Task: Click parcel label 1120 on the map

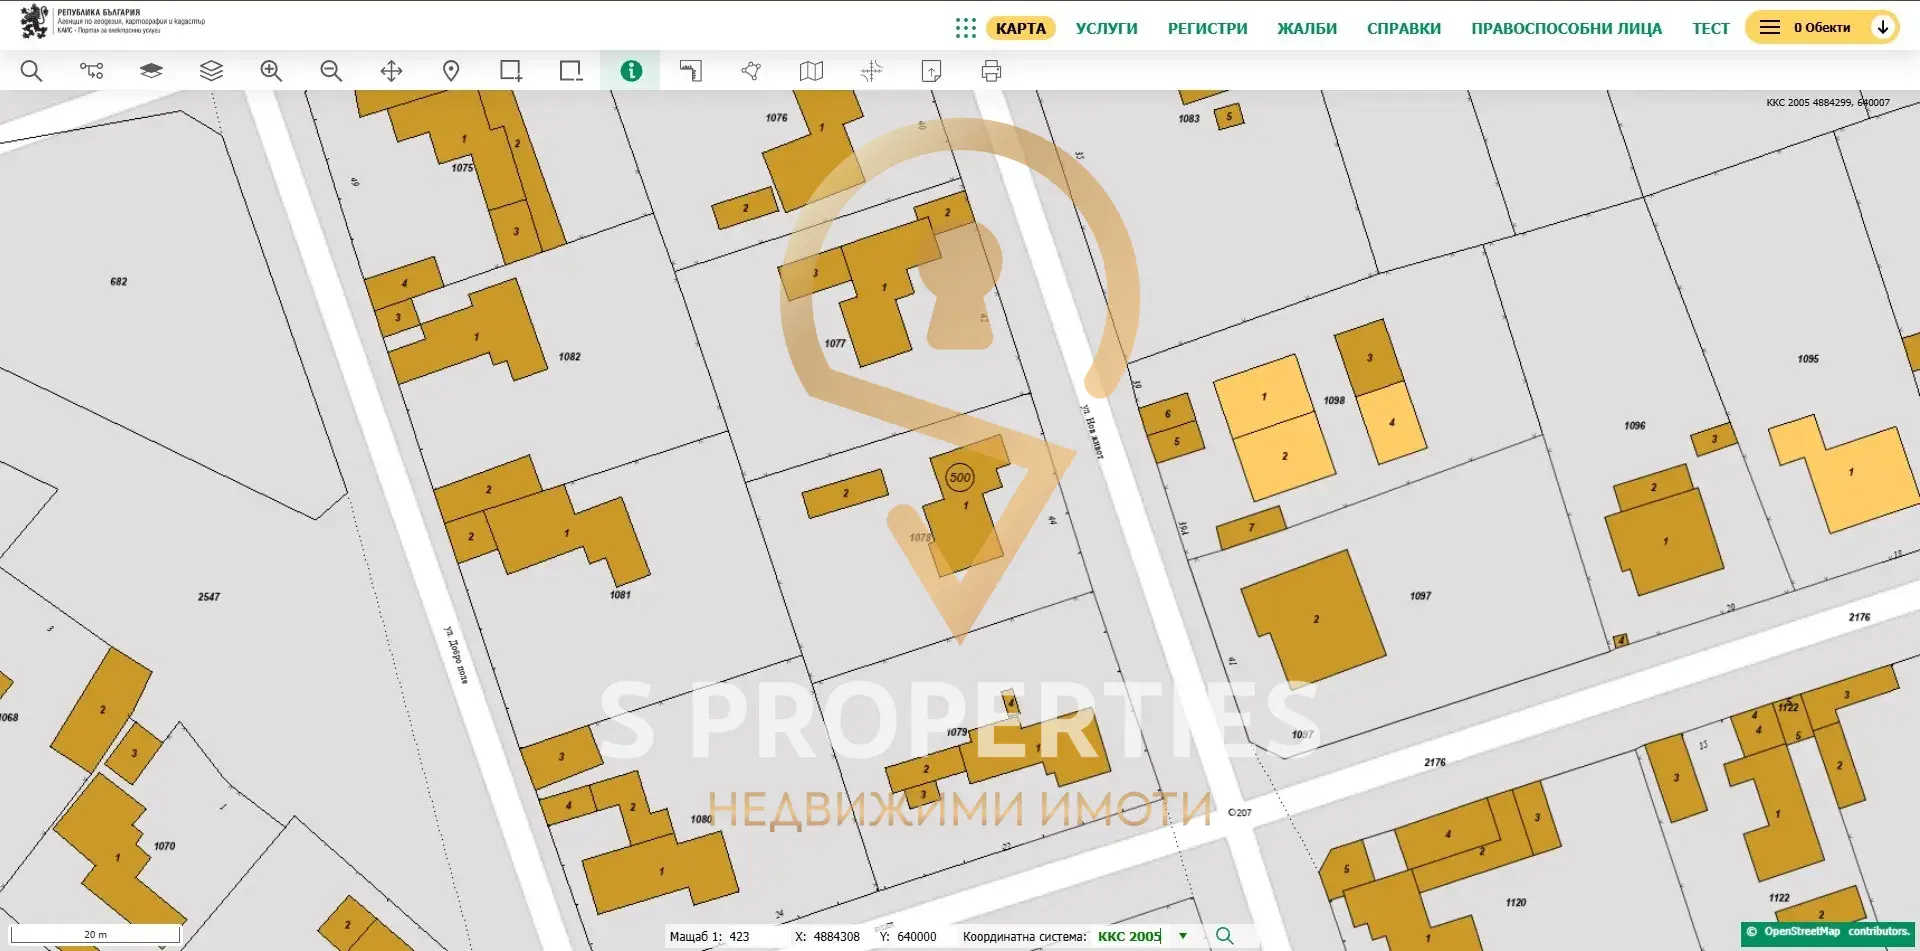Action: [1516, 903]
